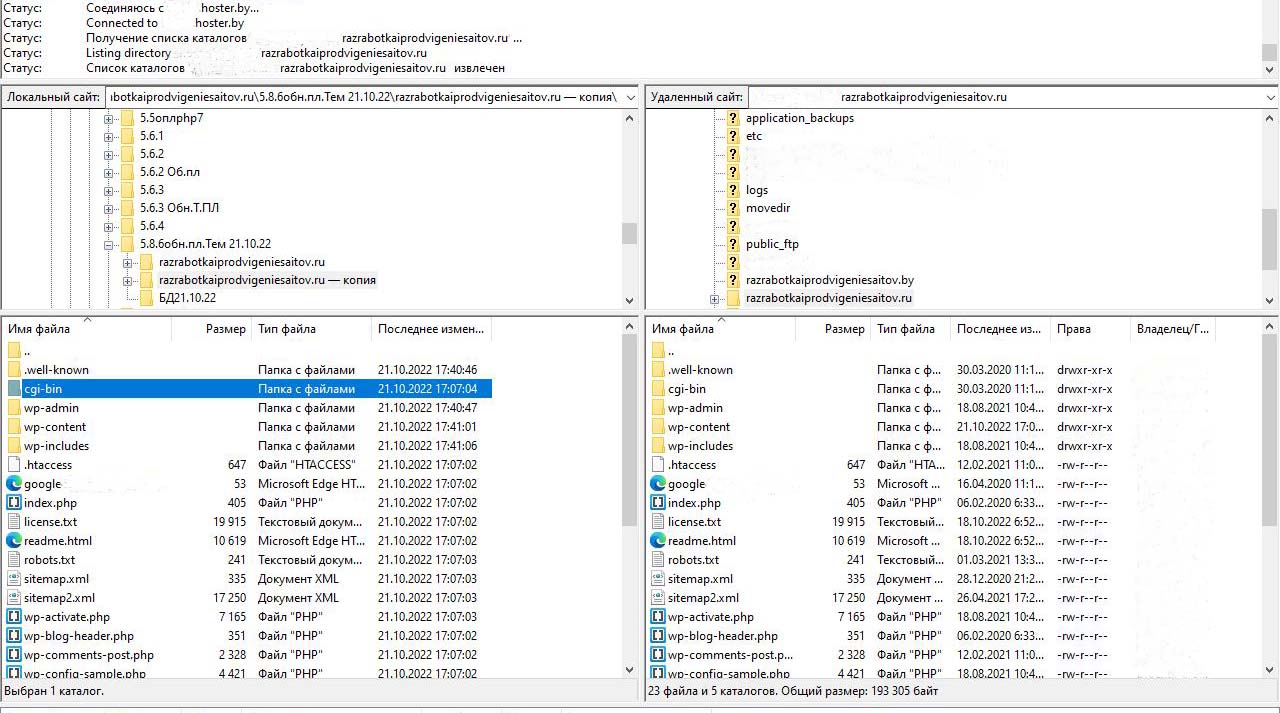The width and height of the screenshot is (1280, 713).
Task: Click down arrow of local file list scrollbar
Action: pyautogui.click(x=629, y=670)
